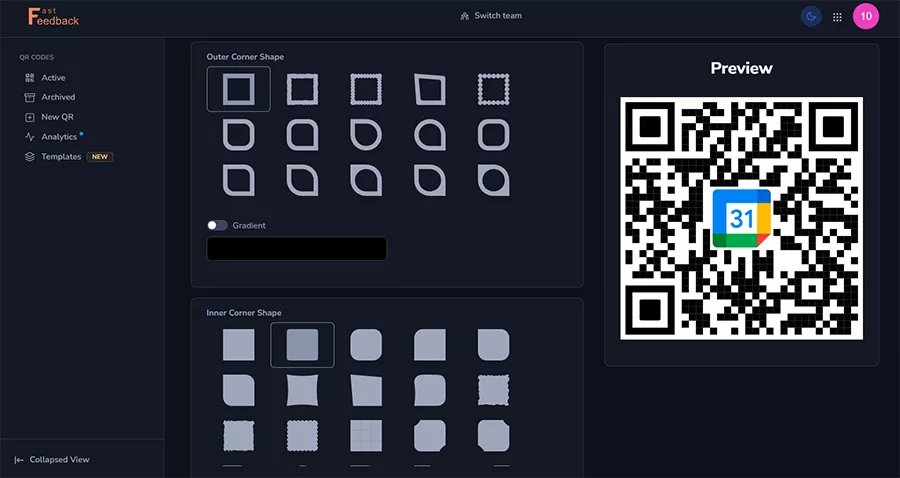900x478 pixels.
Task: Enable the Gradient toggle
Action: pos(217,226)
